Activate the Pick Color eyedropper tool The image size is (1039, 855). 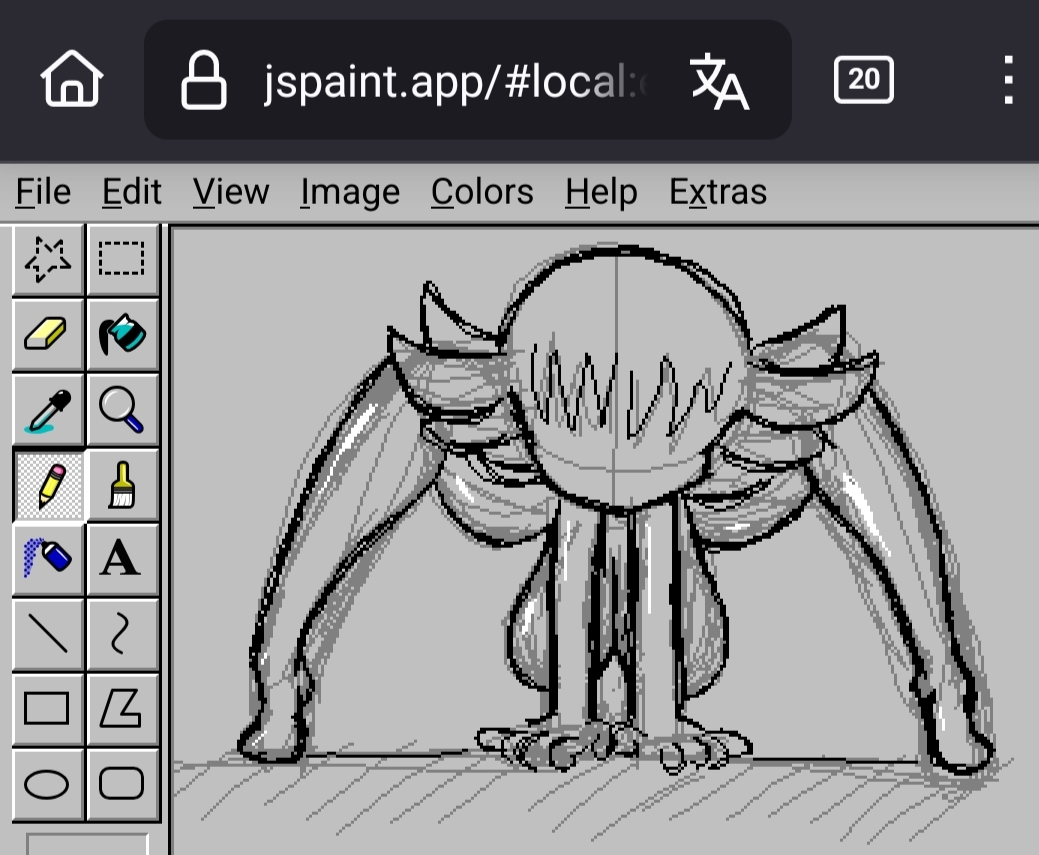(48, 409)
